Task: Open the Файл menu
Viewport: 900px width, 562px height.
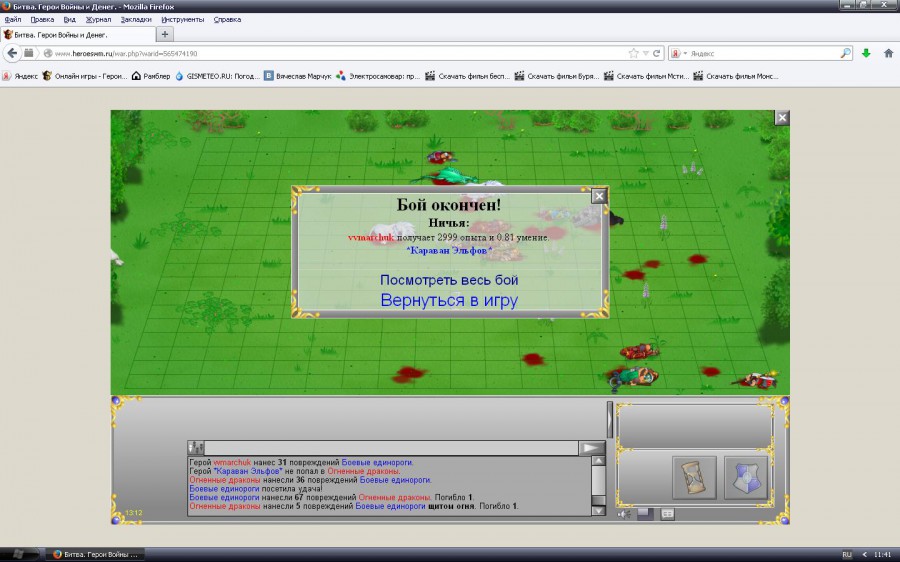Action: pos(13,20)
